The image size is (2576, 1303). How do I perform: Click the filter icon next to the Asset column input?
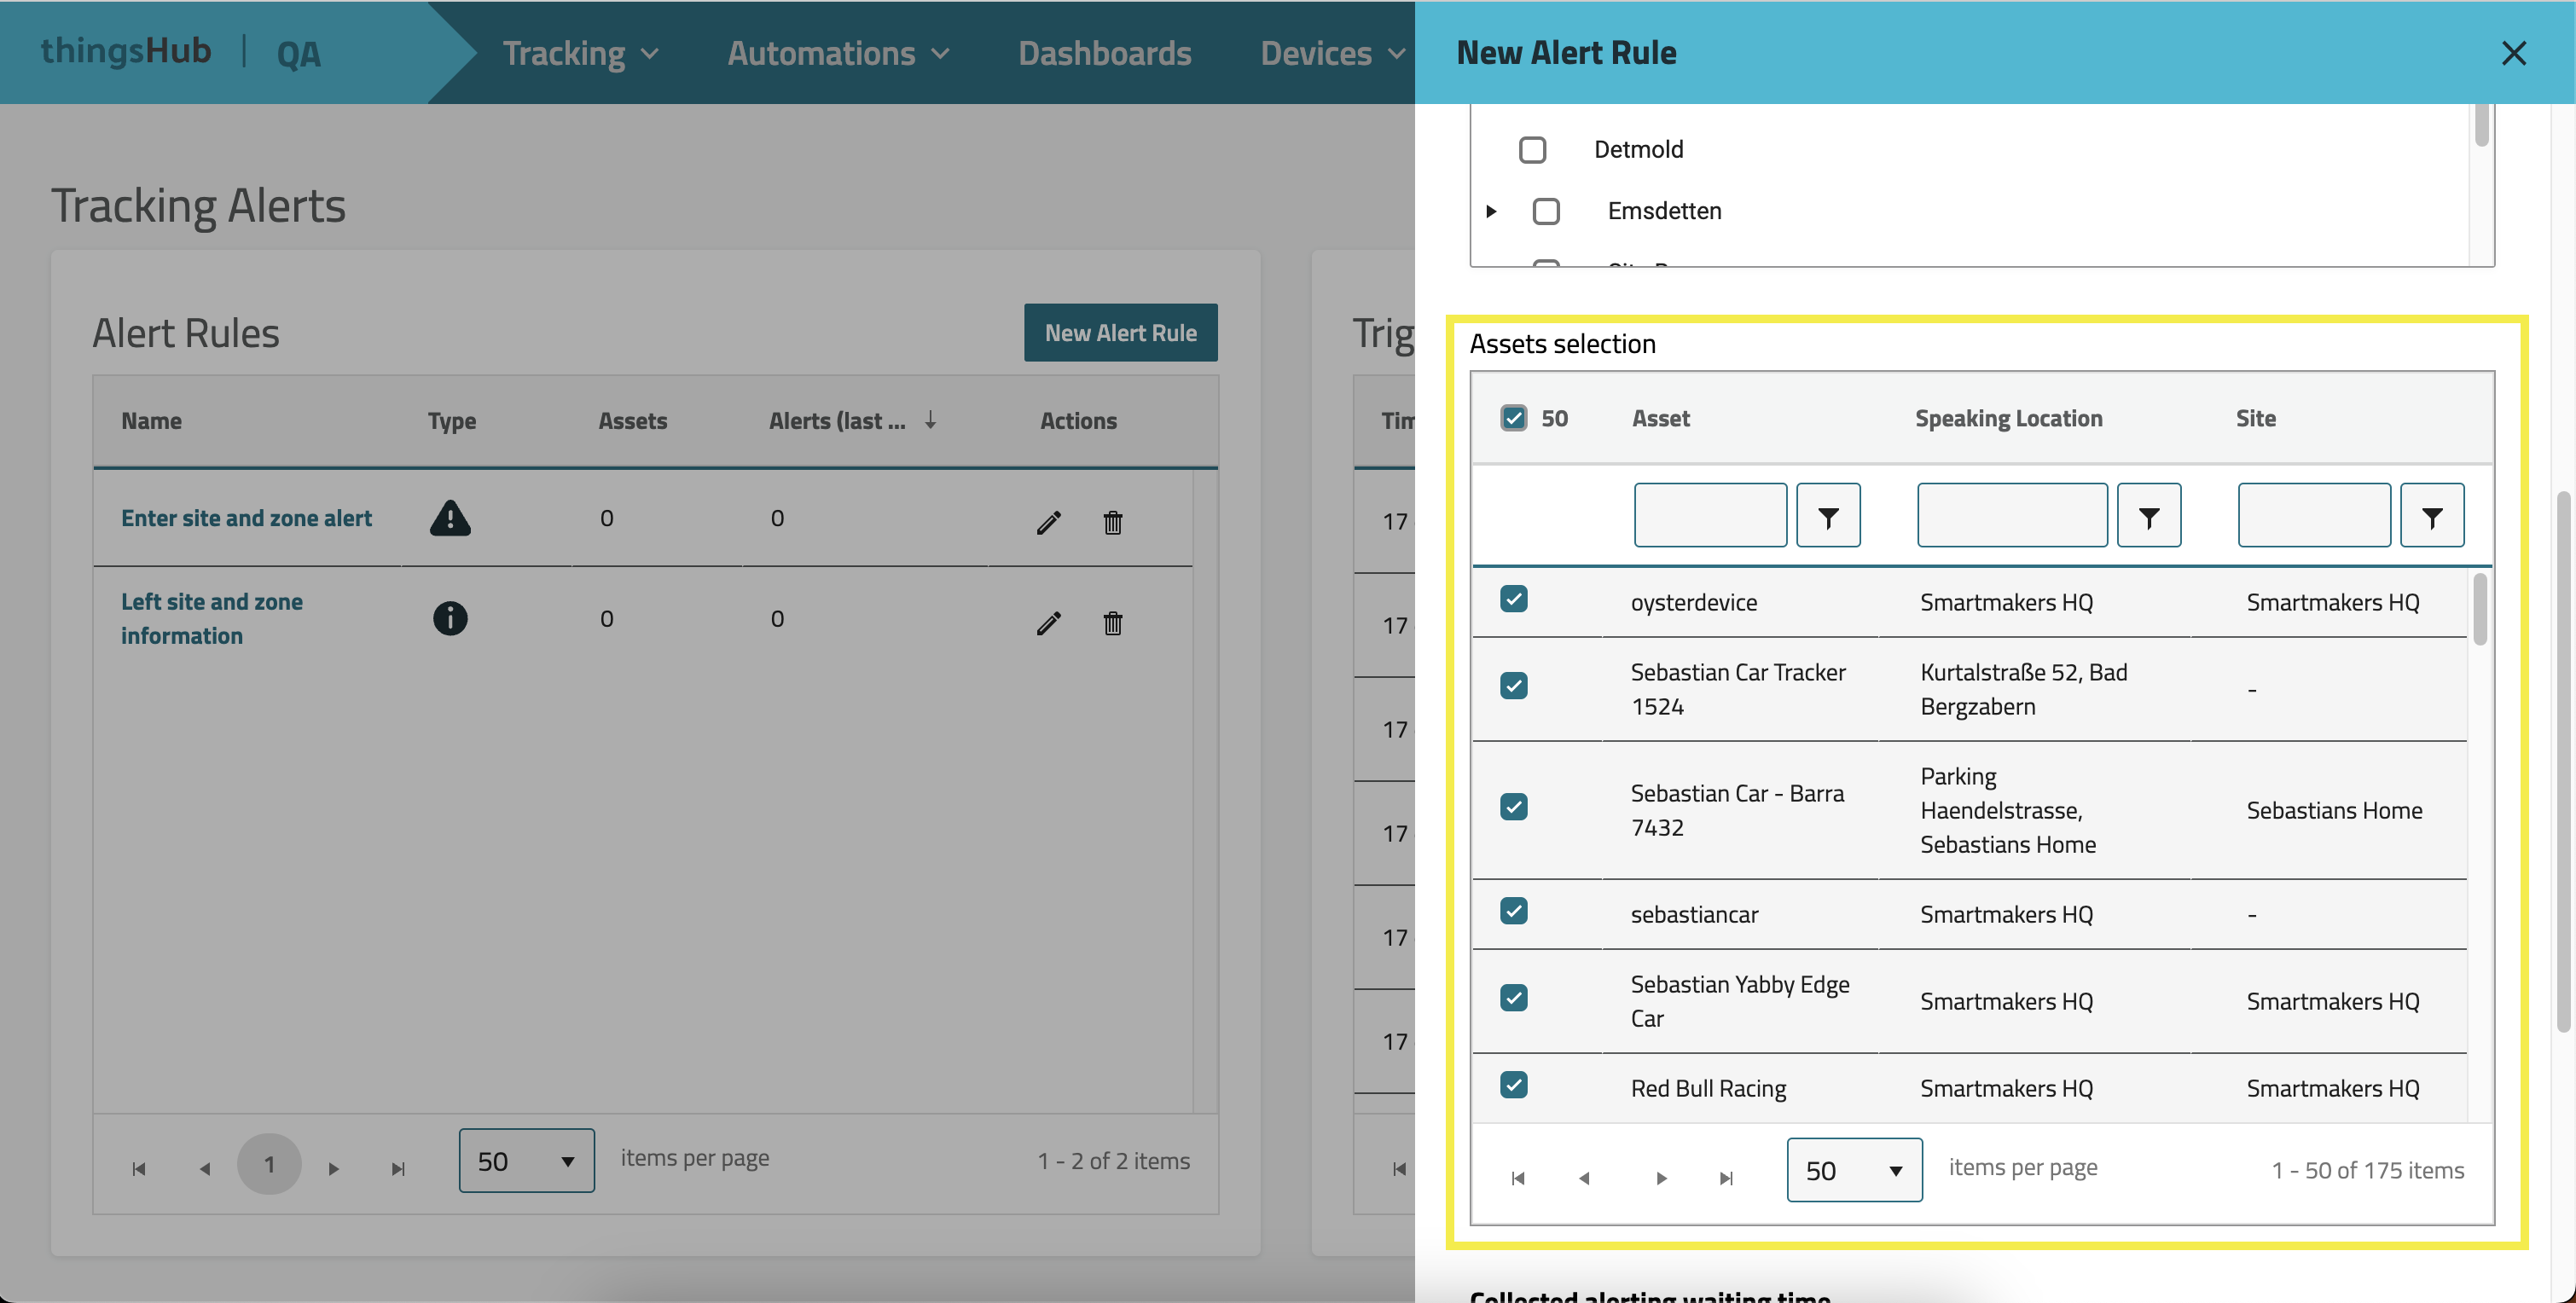tap(1827, 516)
